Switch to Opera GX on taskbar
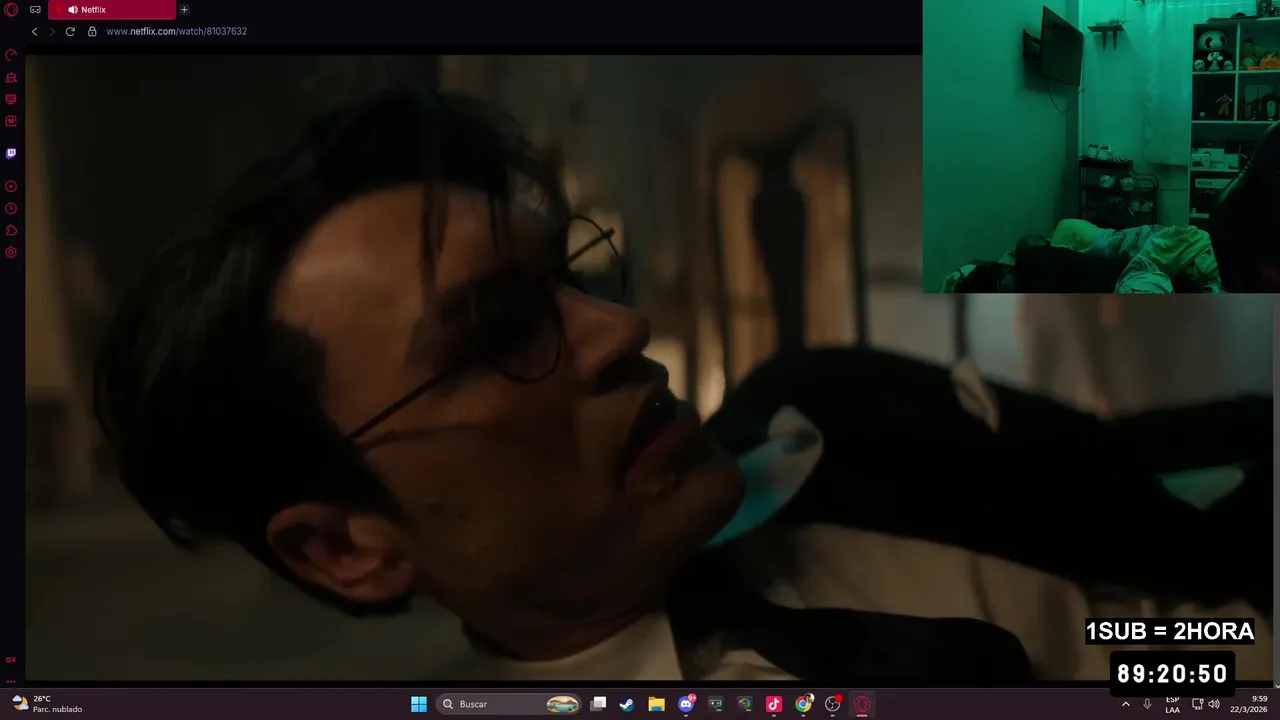Screen dimensions: 1280x720 862,704
